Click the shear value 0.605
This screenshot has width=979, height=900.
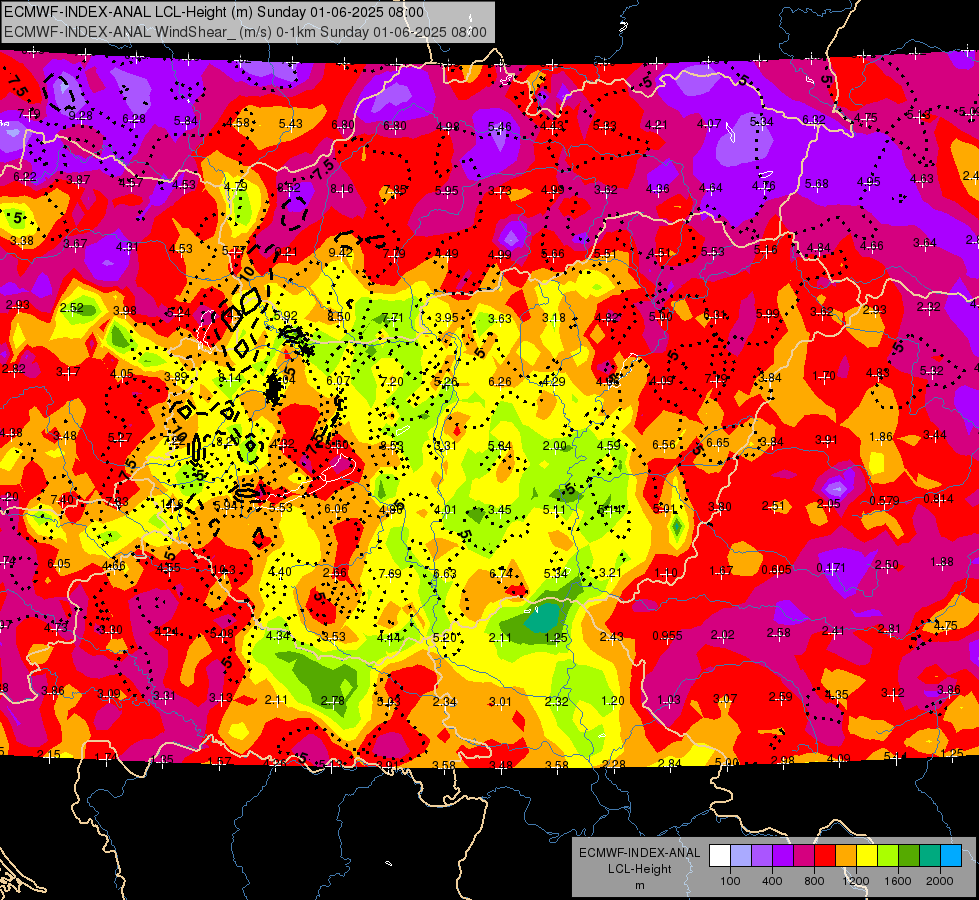click(777, 570)
